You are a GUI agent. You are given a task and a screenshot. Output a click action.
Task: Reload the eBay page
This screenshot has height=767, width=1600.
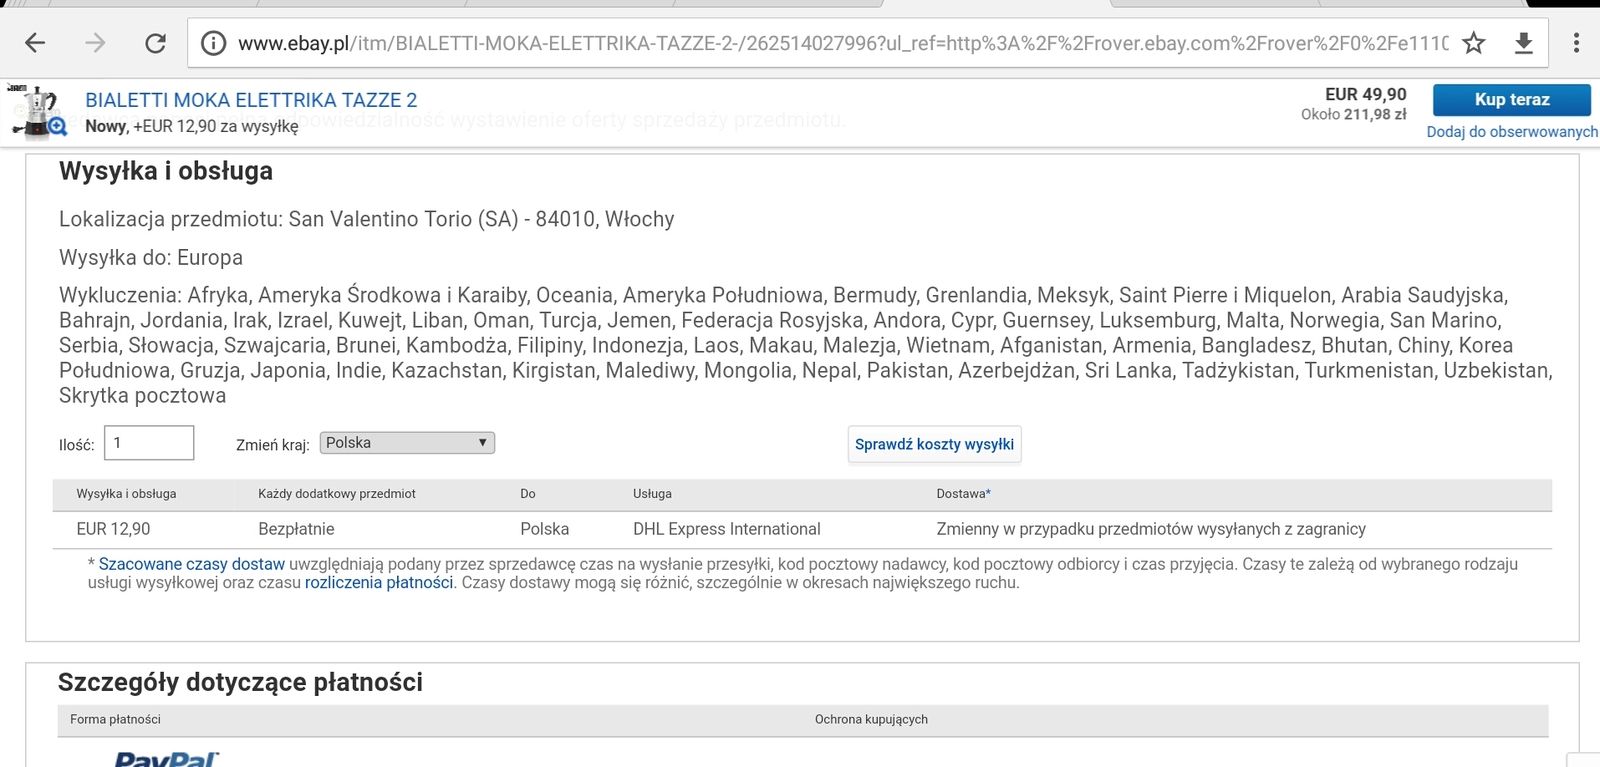[155, 42]
